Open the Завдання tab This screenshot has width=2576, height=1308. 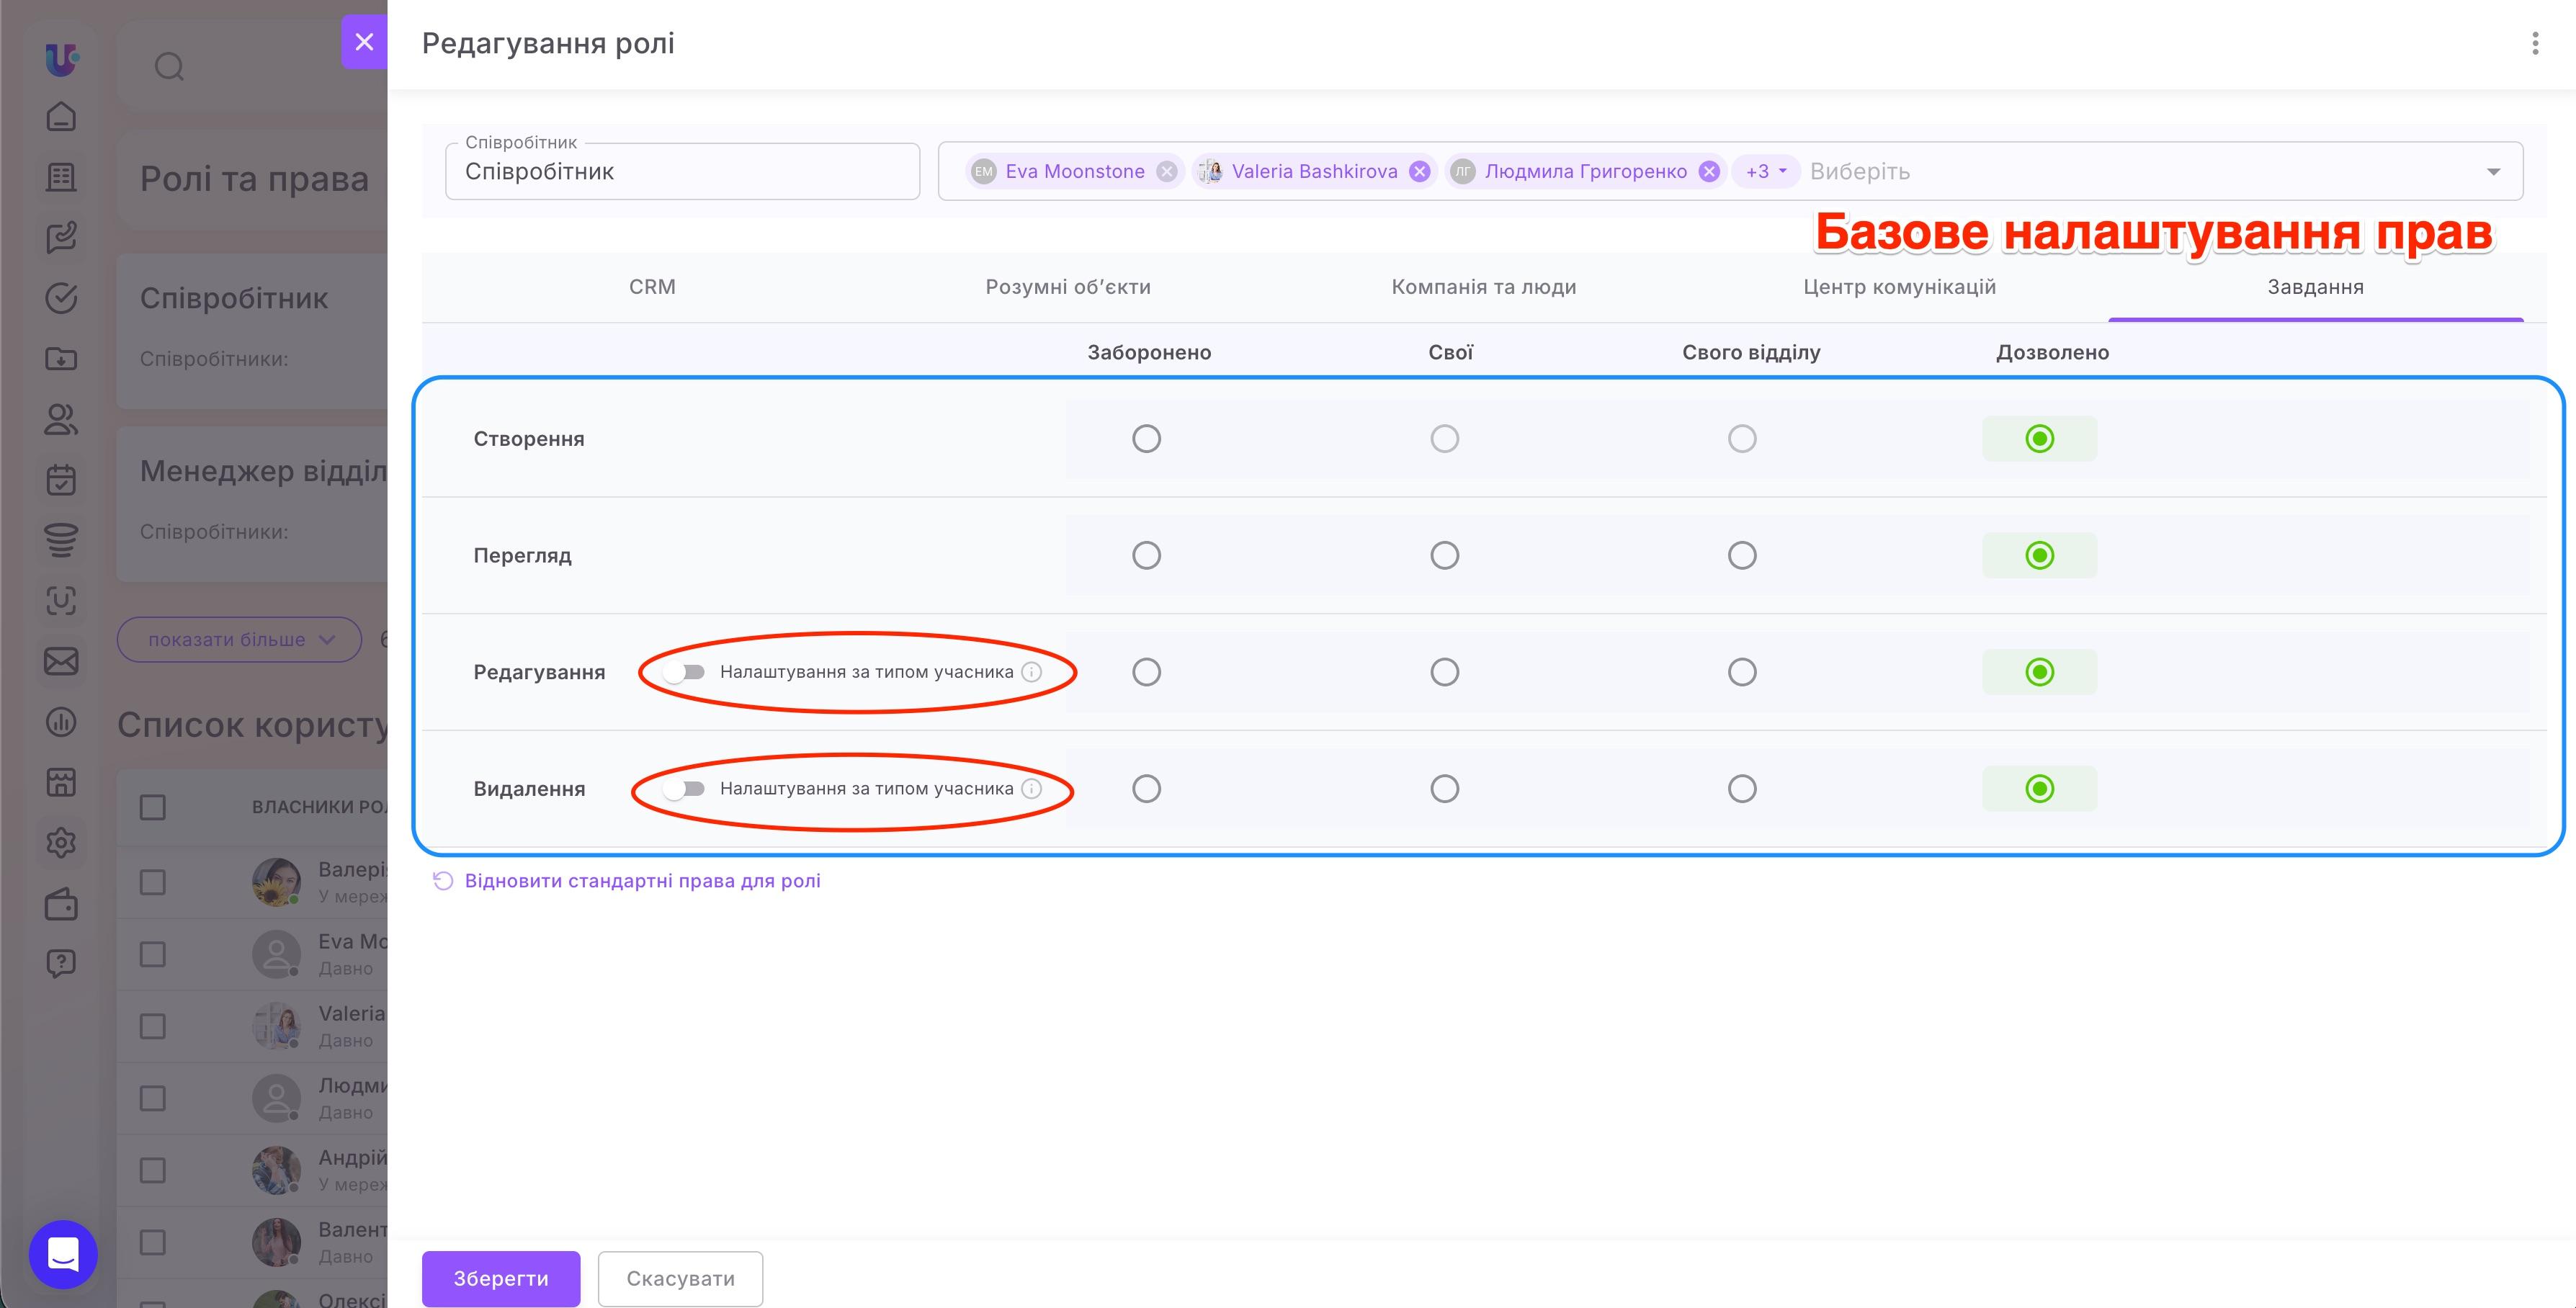pyautogui.click(x=2316, y=287)
